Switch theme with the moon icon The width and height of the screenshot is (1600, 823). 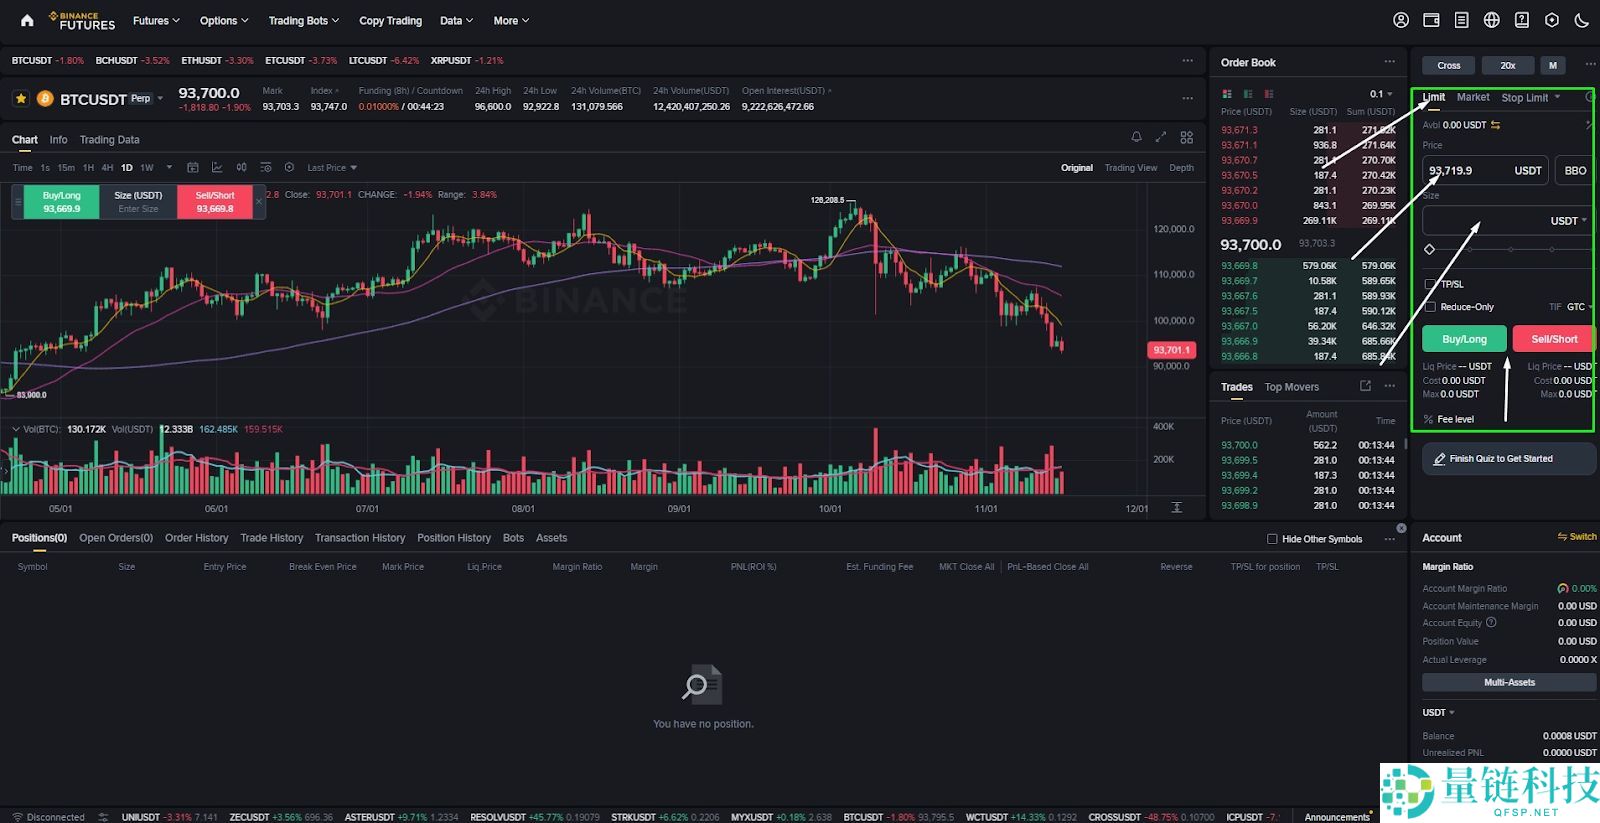click(x=1581, y=20)
